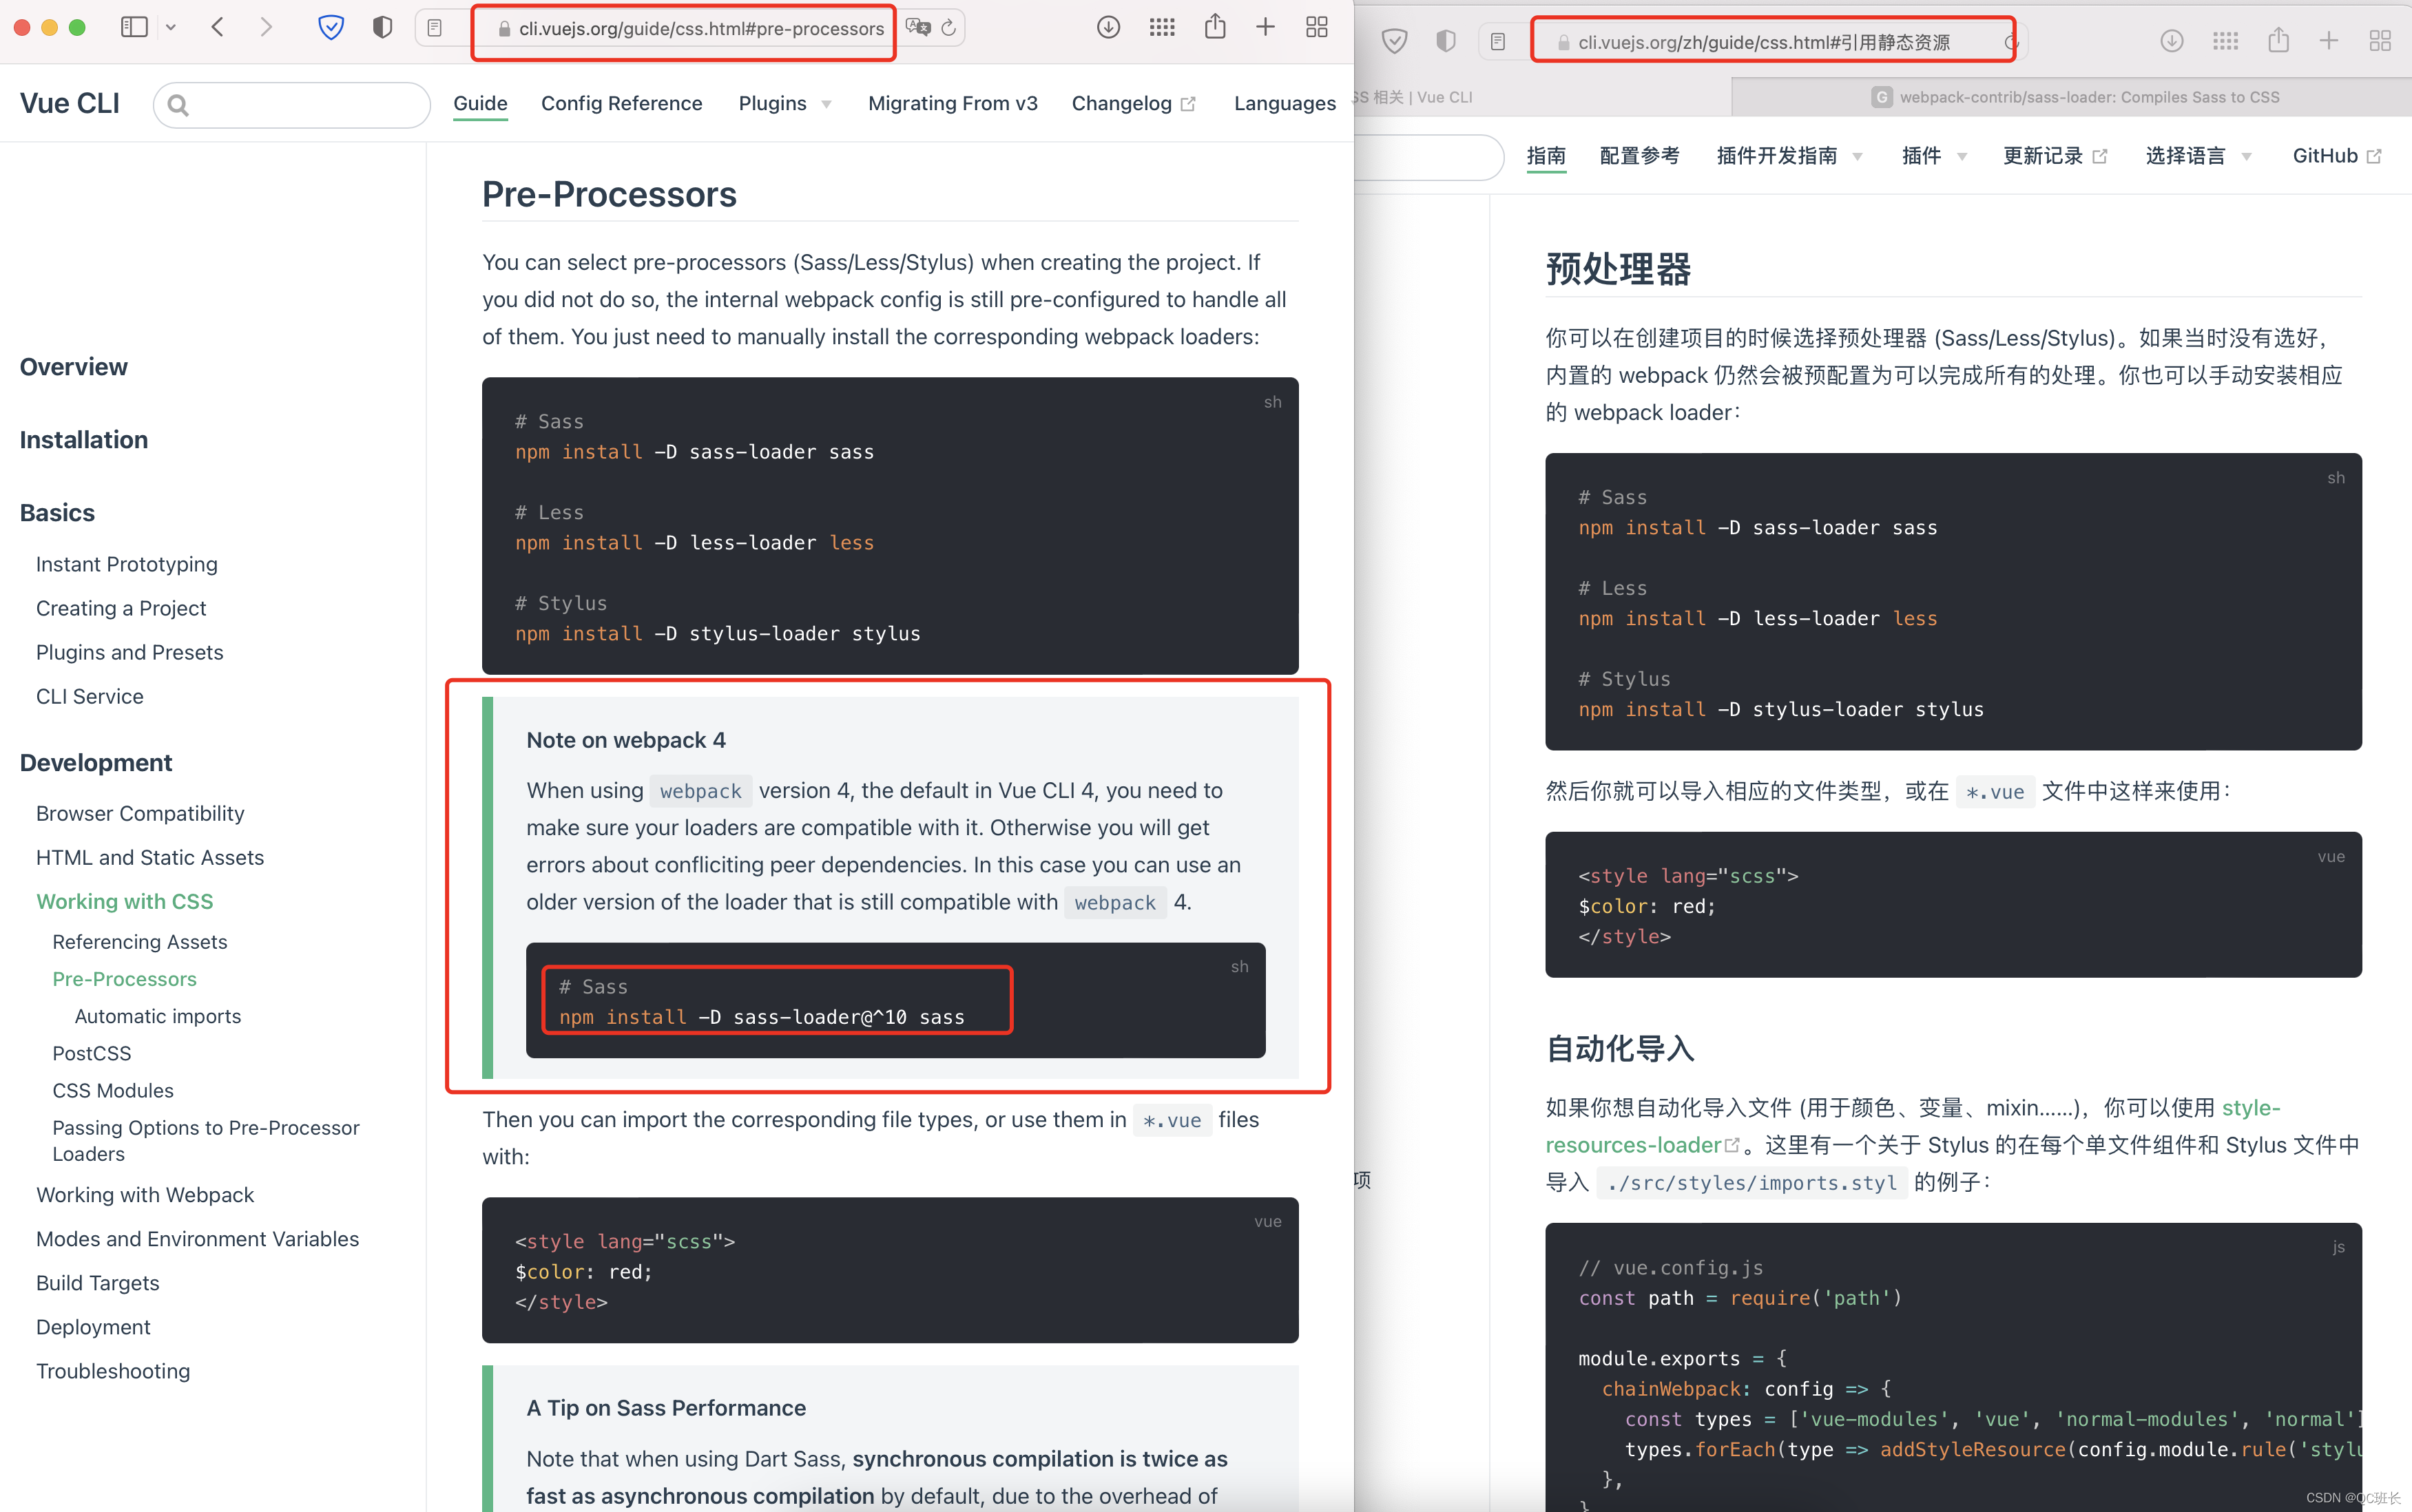This screenshot has height=1512, width=2412.
Task: Toggle webpage translation in the left address bar
Action: pyautogui.click(x=919, y=29)
